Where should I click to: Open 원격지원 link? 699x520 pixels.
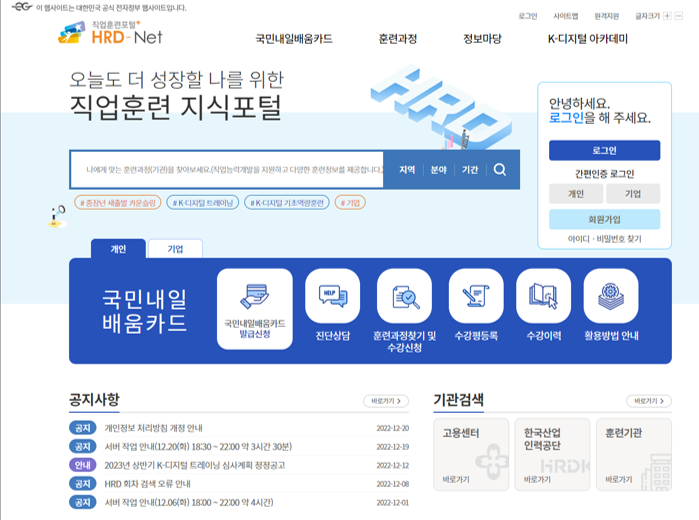pyautogui.click(x=607, y=16)
